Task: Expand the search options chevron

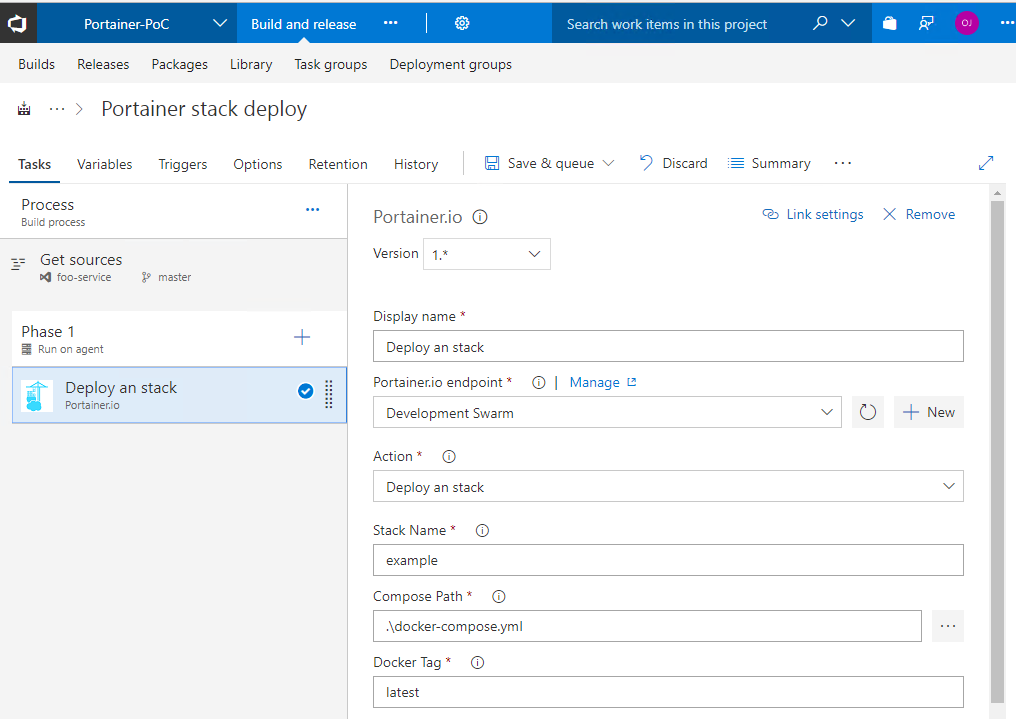Action: [x=848, y=23]
